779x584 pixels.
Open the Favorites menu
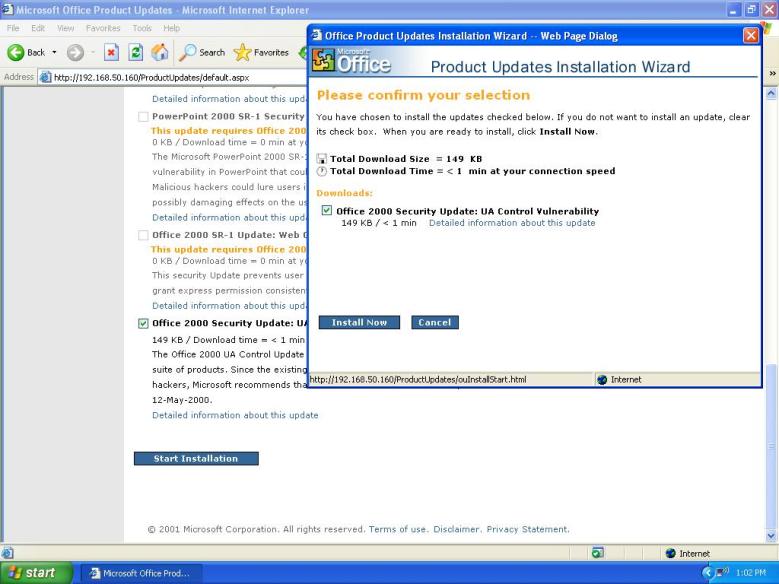[x=103, y=28]
